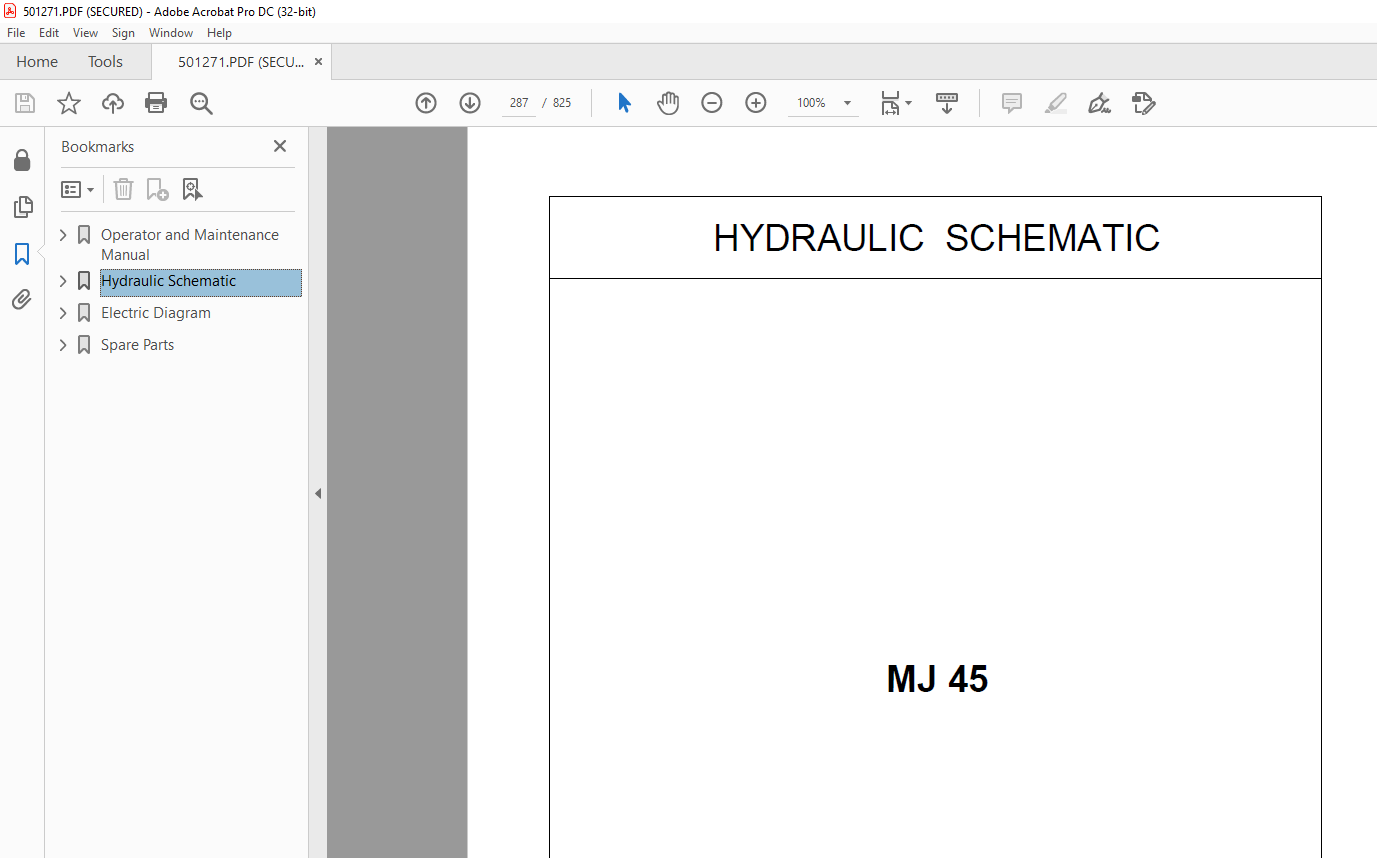The width and height of the screenshot is (1377, 858).
Task: Activate the Hand pan tool
Action: pyautogui.click(x=668, y=103)
